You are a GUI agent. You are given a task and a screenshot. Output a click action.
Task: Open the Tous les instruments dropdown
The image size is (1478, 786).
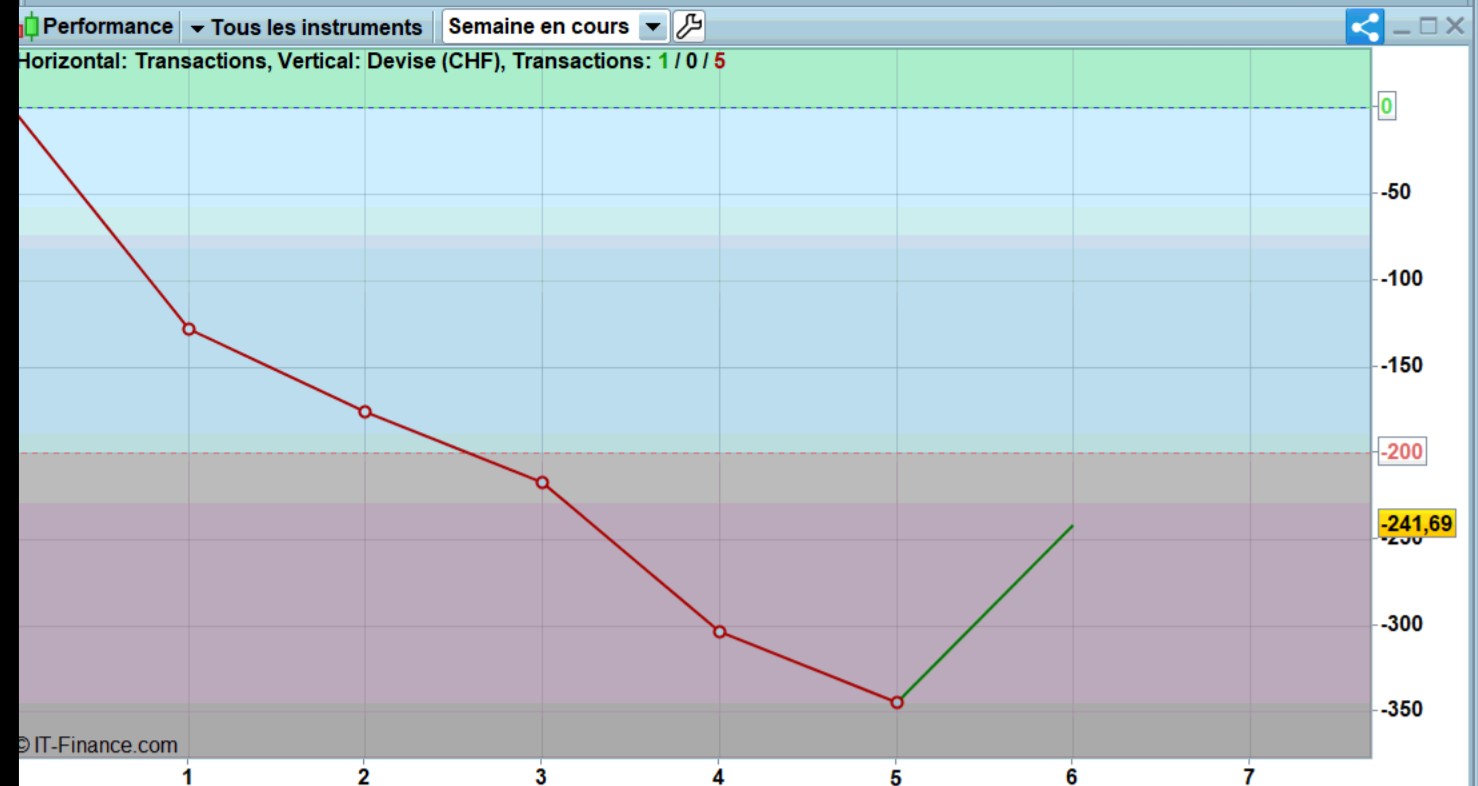pos(306,27)
